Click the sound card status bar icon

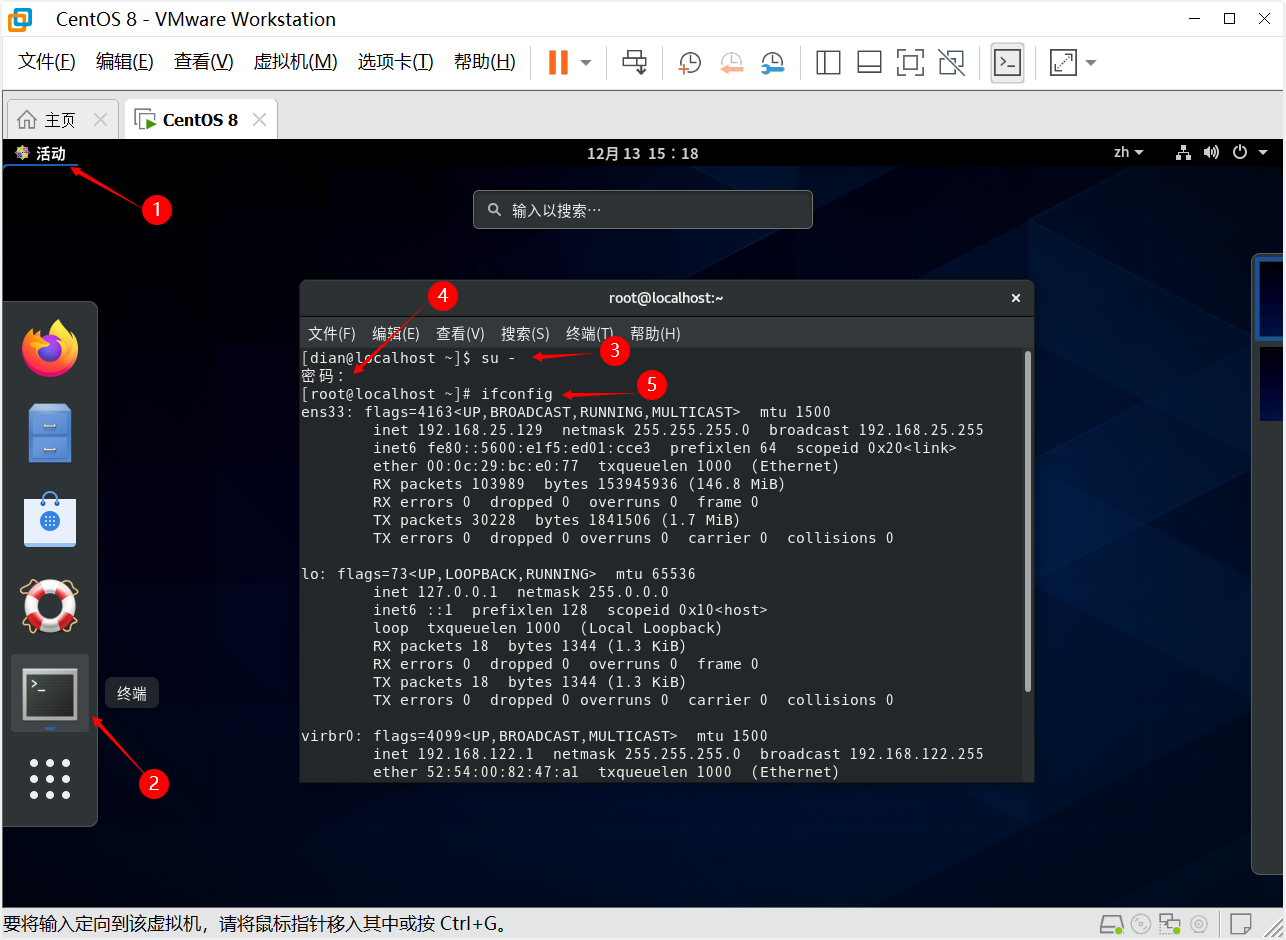(1199, 924)
